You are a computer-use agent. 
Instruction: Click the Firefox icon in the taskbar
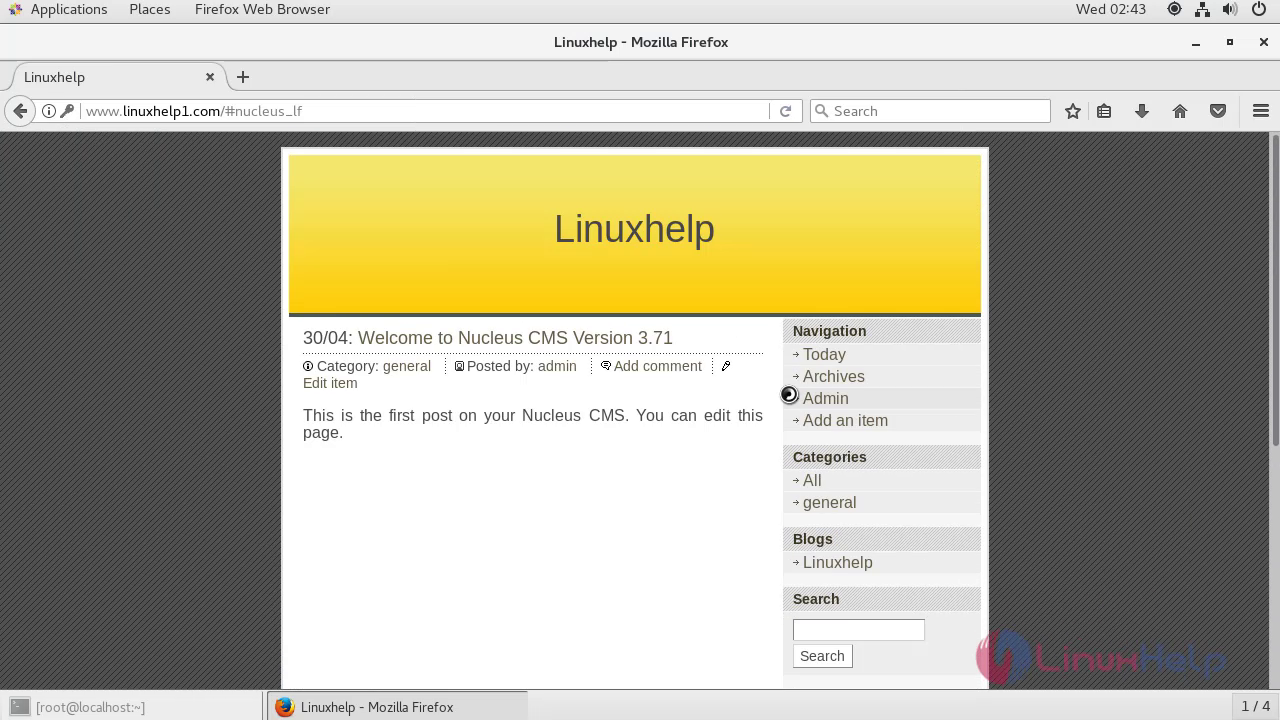pos(285,707)
